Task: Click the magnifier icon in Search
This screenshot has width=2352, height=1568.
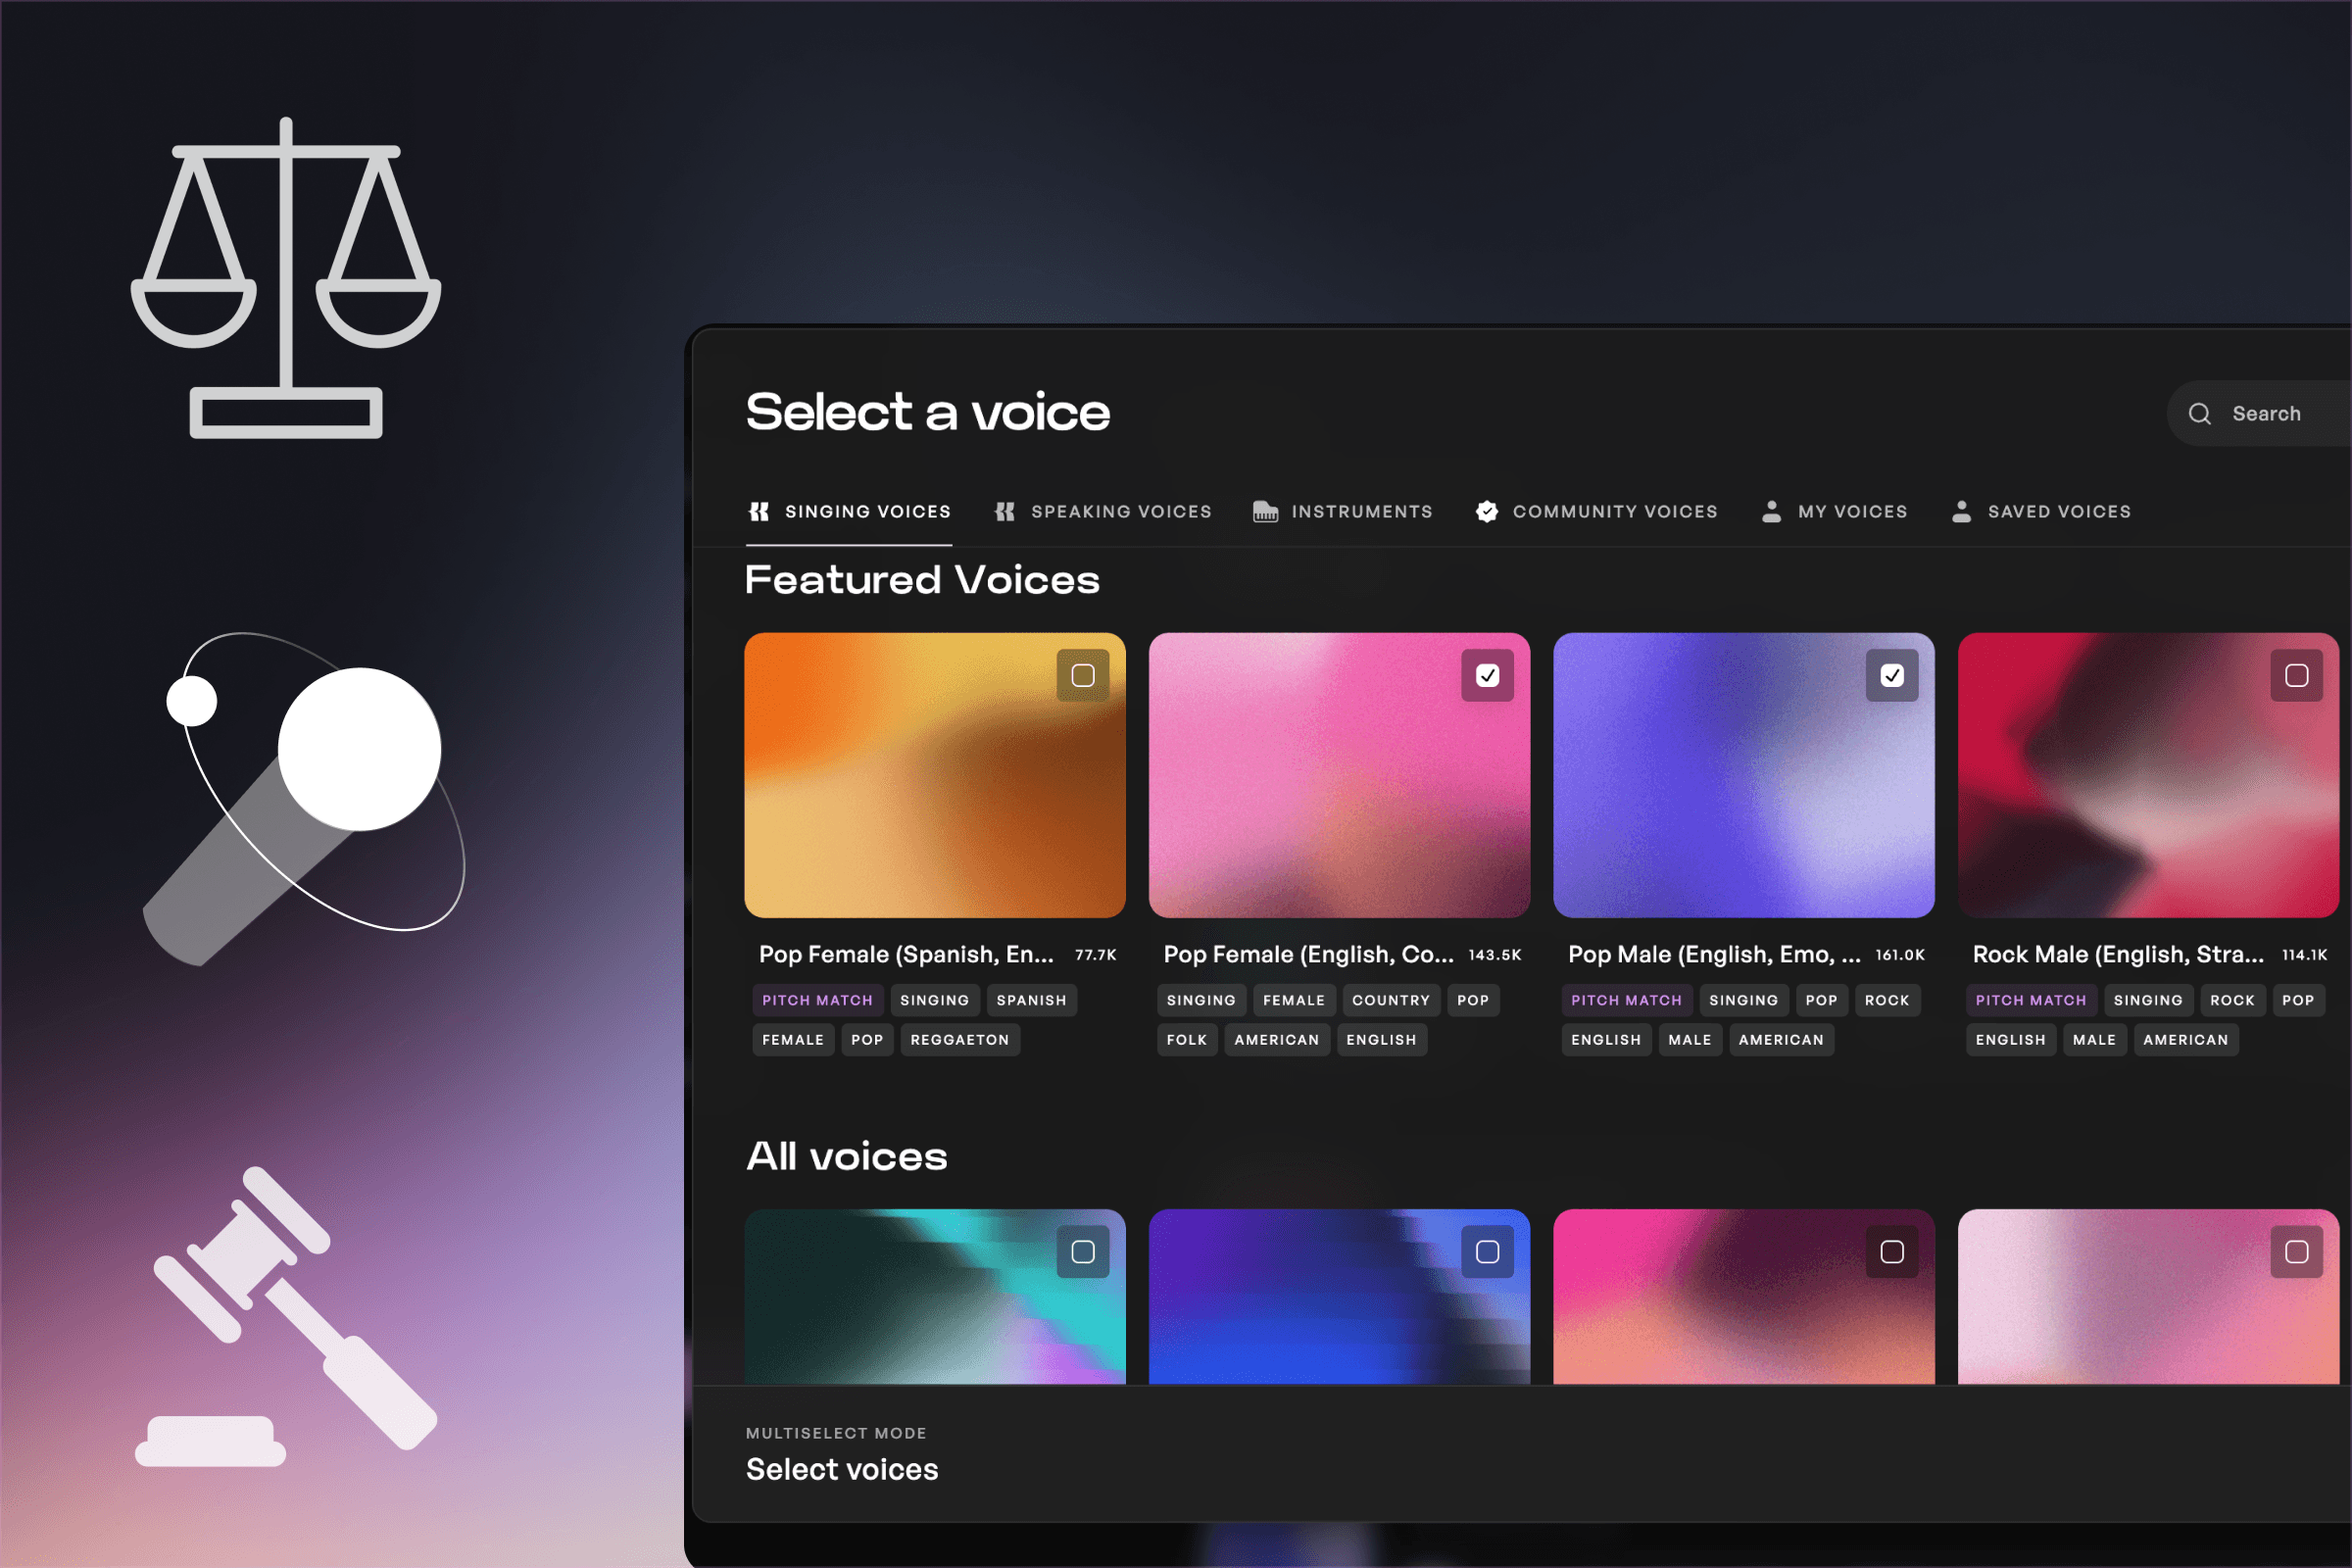Action: click(x=2200, y=414)
